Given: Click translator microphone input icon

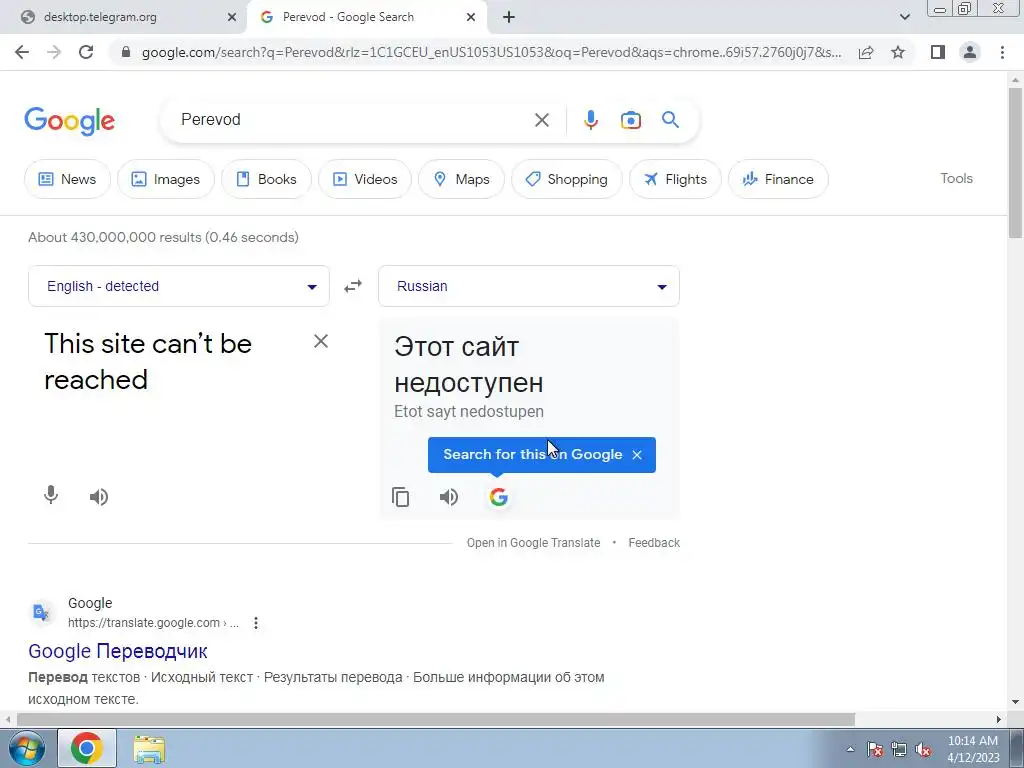Looking at the screenshot, I should pyautogui.click(x=51, y=496).
